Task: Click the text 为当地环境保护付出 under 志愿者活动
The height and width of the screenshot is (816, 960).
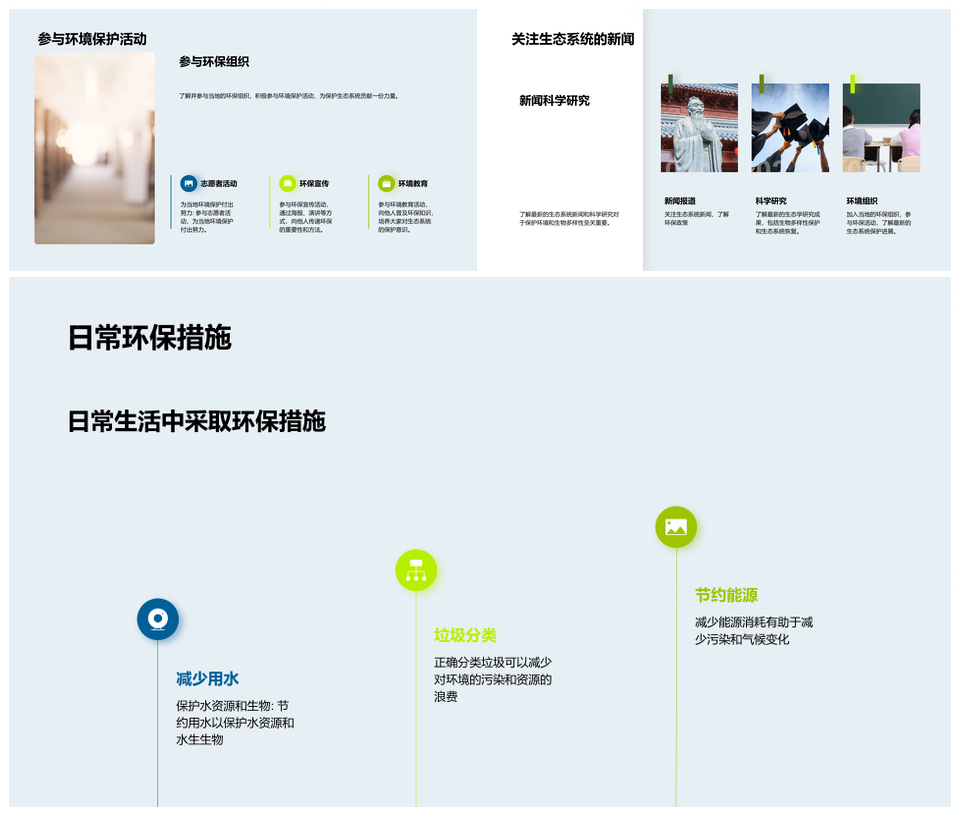Action: point(207,217)
